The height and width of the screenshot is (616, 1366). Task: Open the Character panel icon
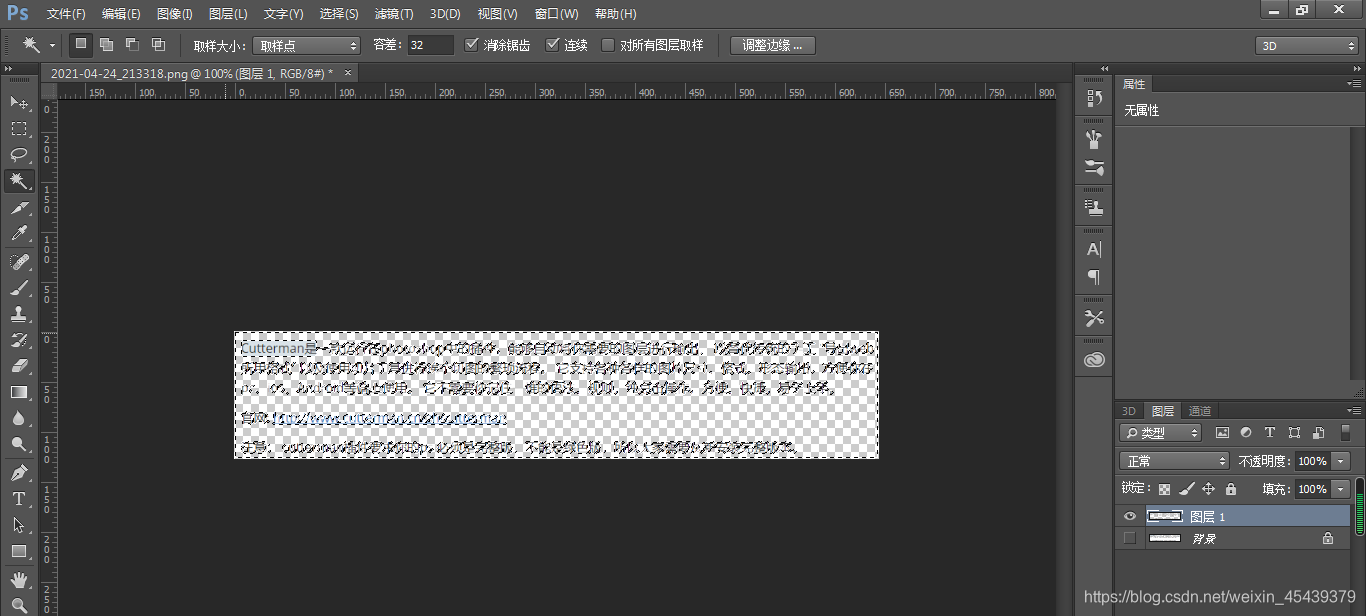click(1094, 249)
